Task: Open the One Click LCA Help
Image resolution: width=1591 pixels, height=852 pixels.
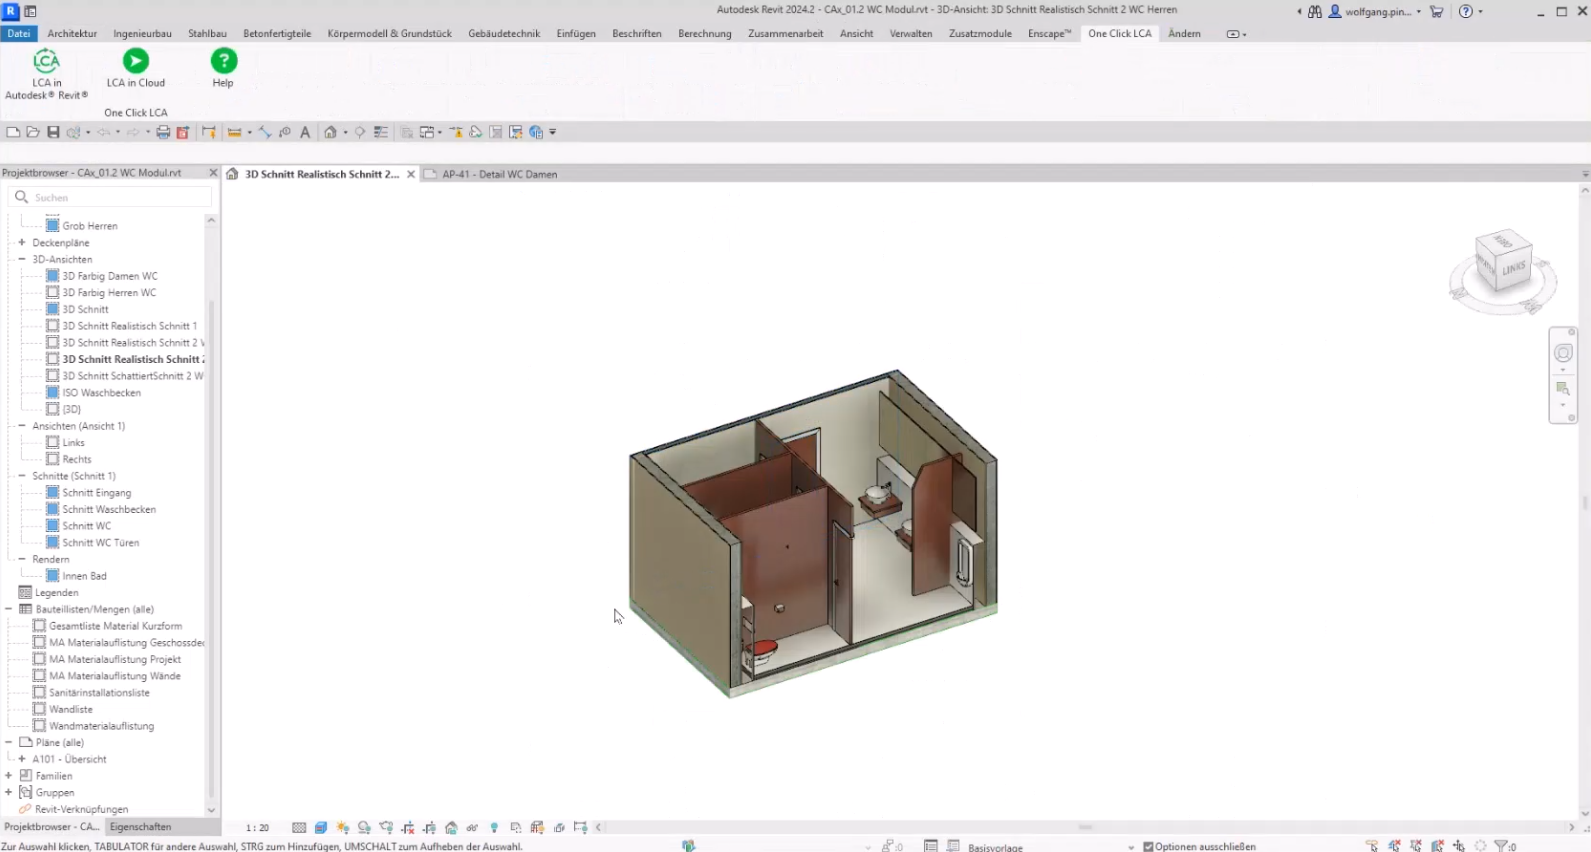Action: point(223,69)
